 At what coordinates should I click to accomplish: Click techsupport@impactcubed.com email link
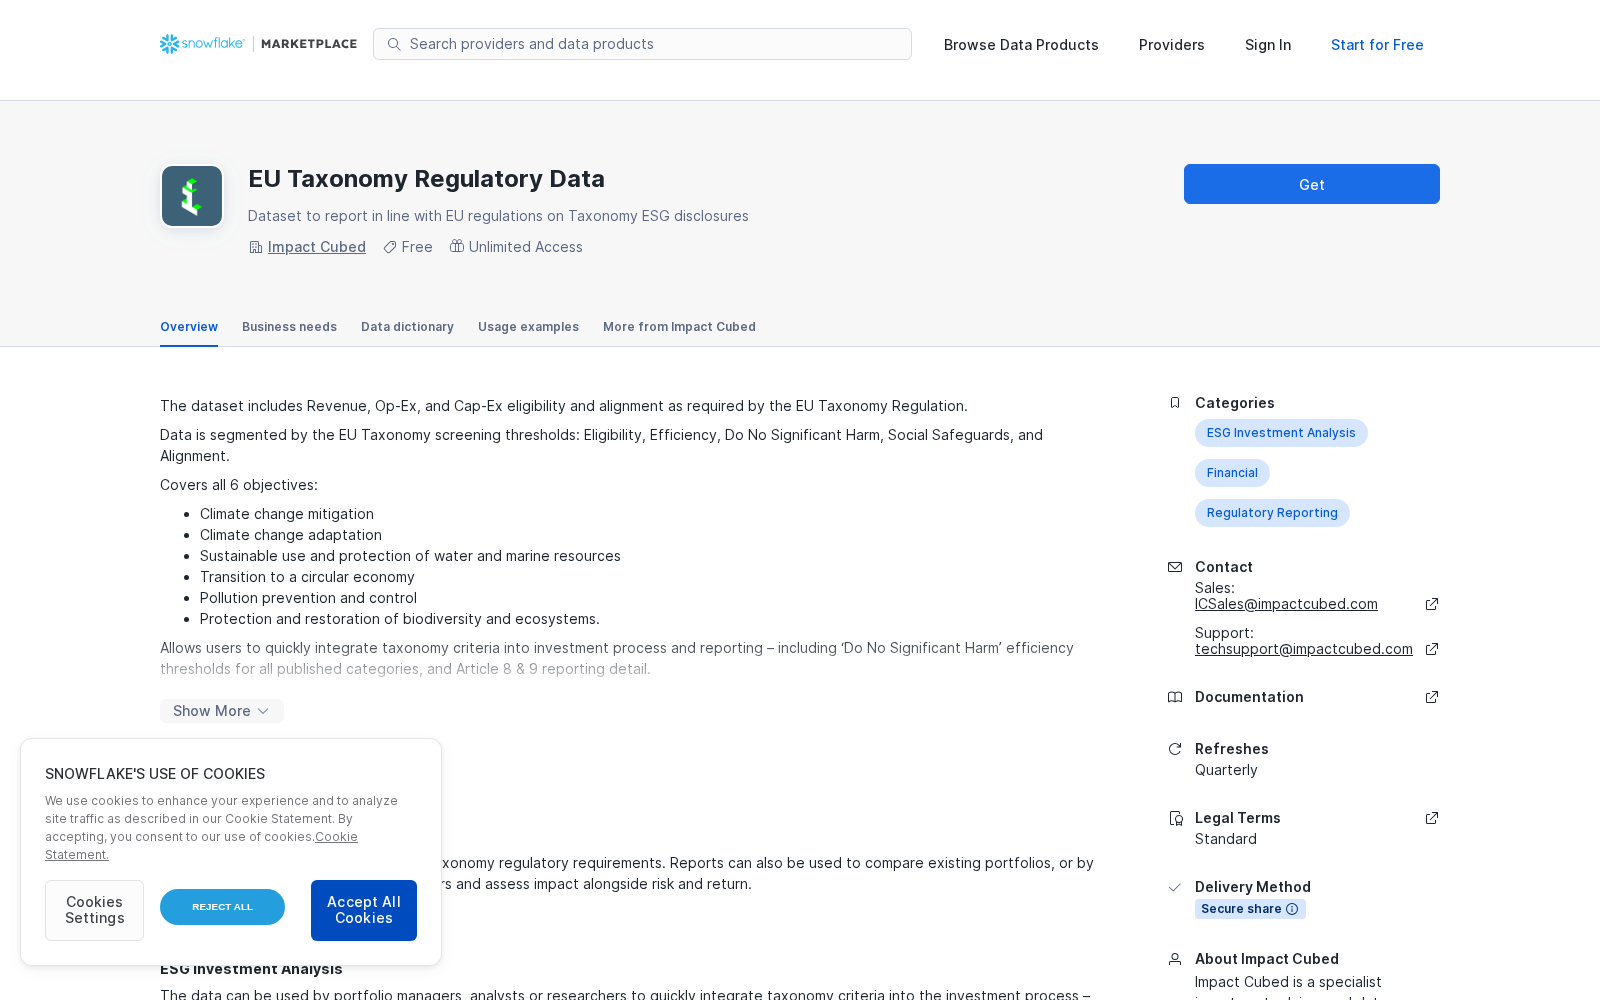pyautogui.click(x=1304, y=649)
